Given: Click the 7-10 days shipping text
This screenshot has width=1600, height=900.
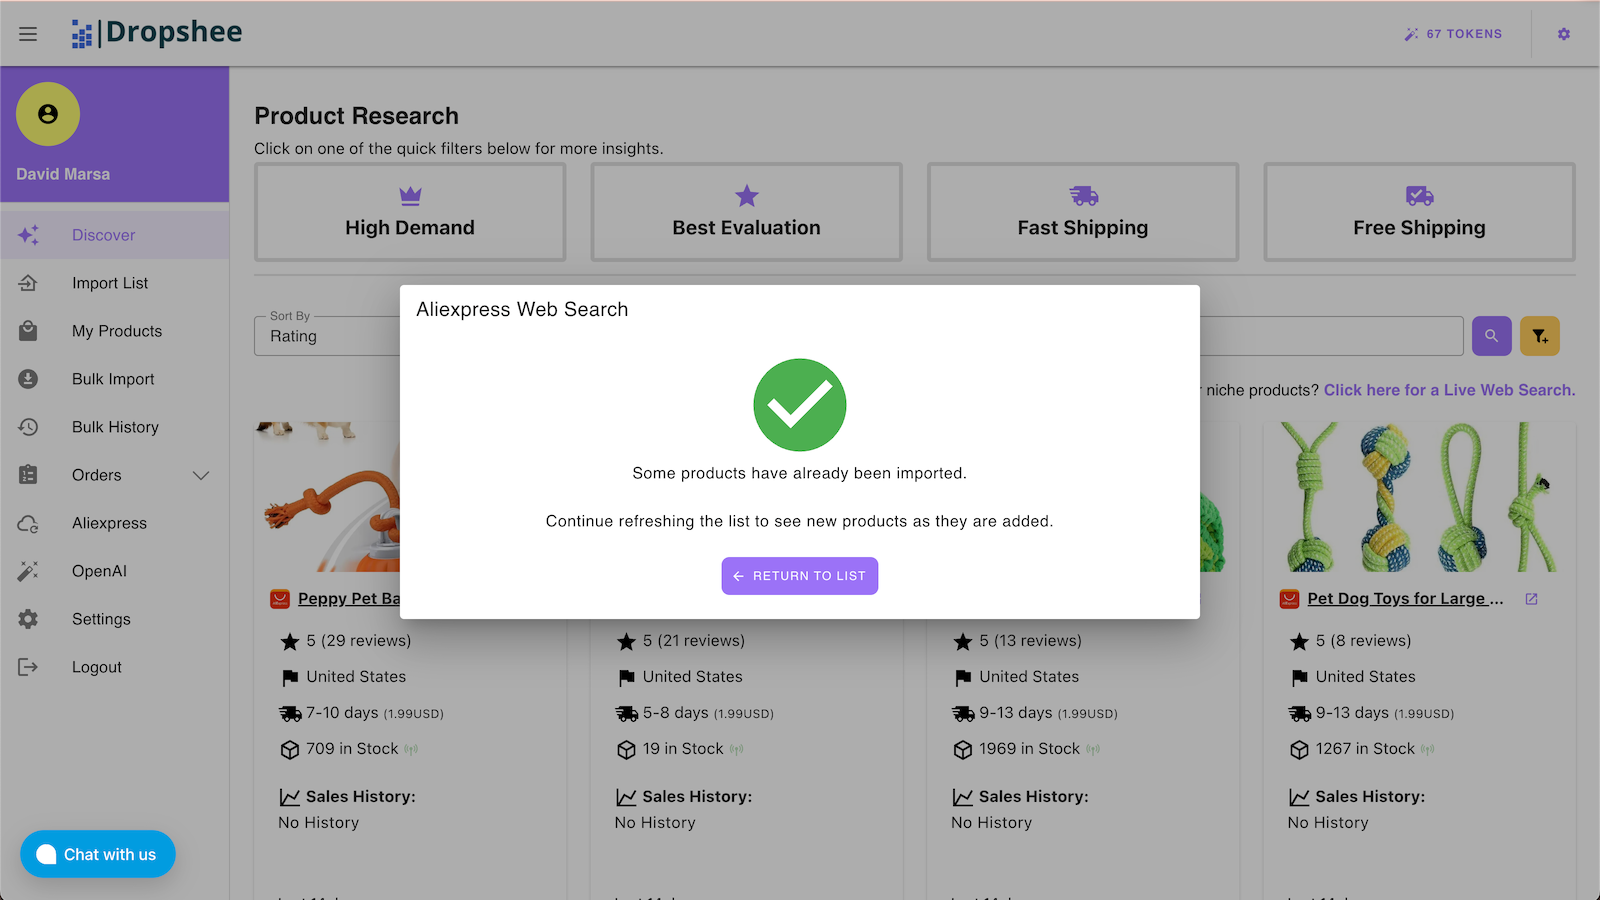Looking at the screenshot, I should pos(375,713).
